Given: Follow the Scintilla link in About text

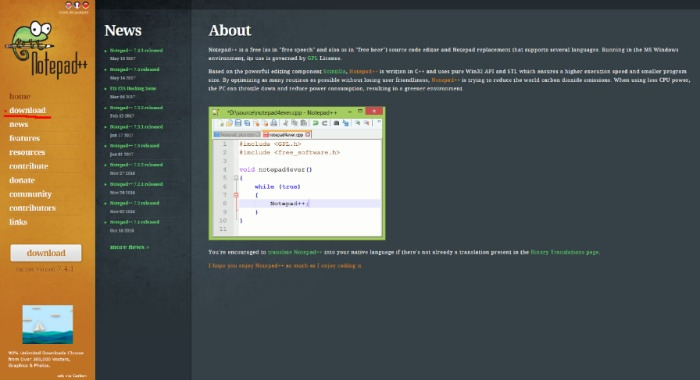Looking at the screenshot, I should (x=334, y=71).
